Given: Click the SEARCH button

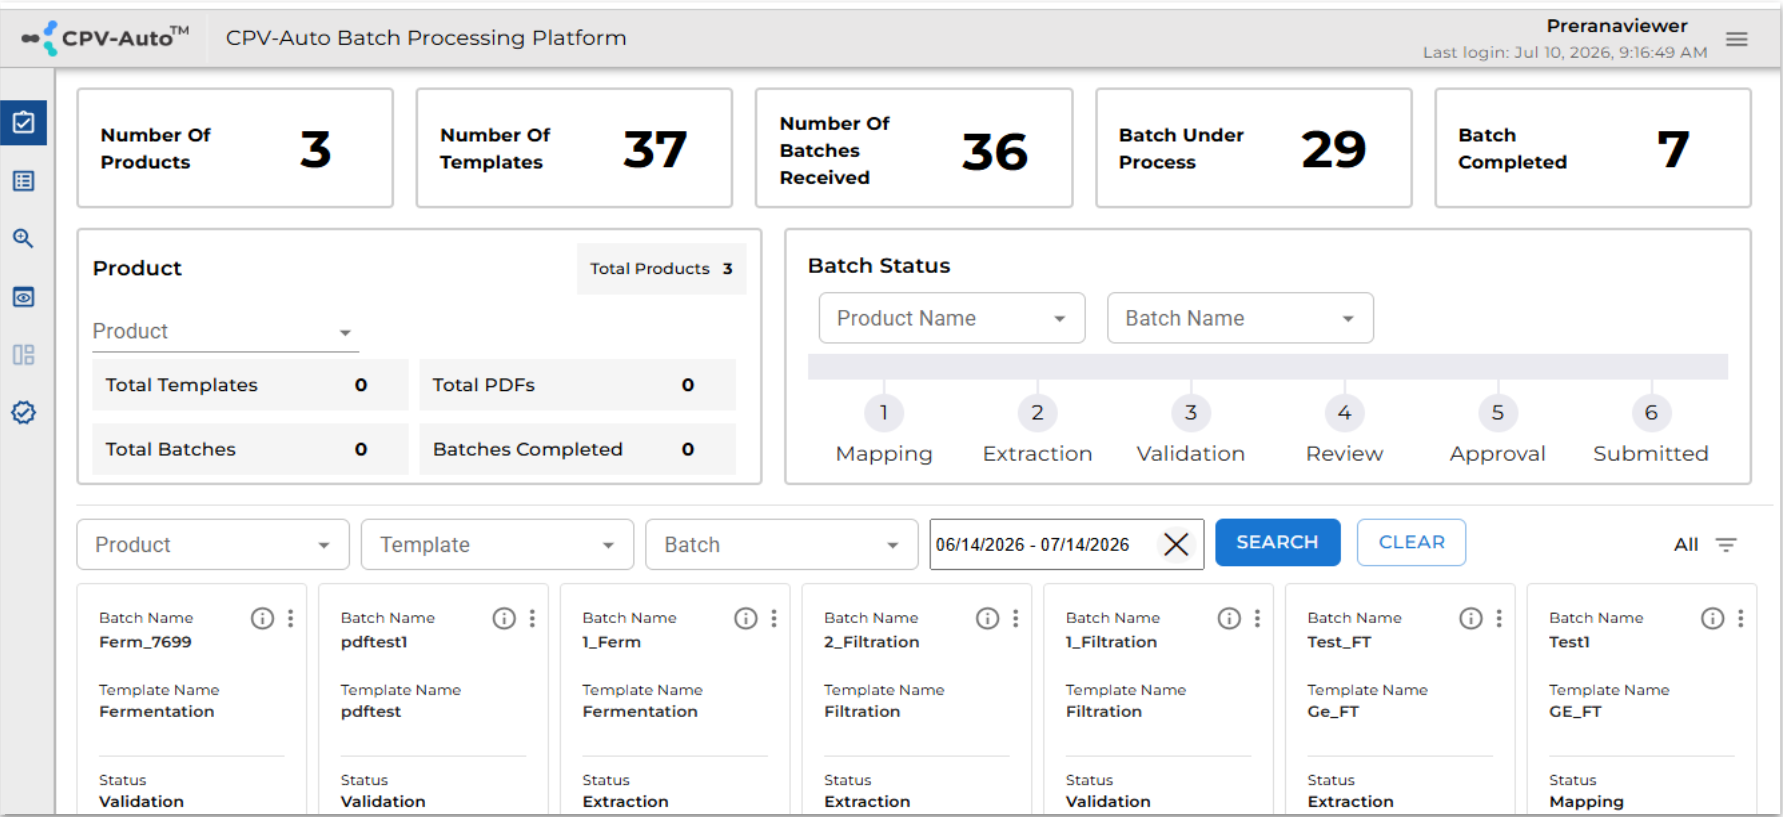Looking at the screenshot, I should [1277, 542].
